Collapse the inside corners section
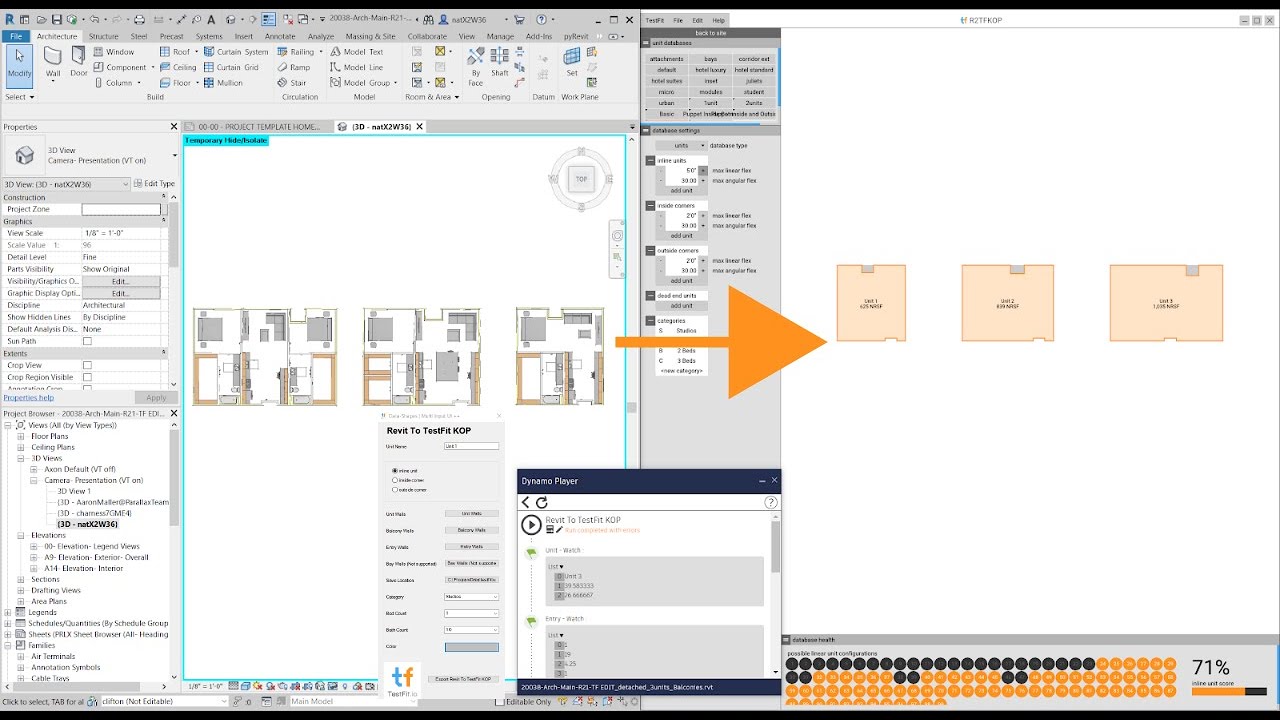This screenshot has height=720, width=1280. pos(651,205)
